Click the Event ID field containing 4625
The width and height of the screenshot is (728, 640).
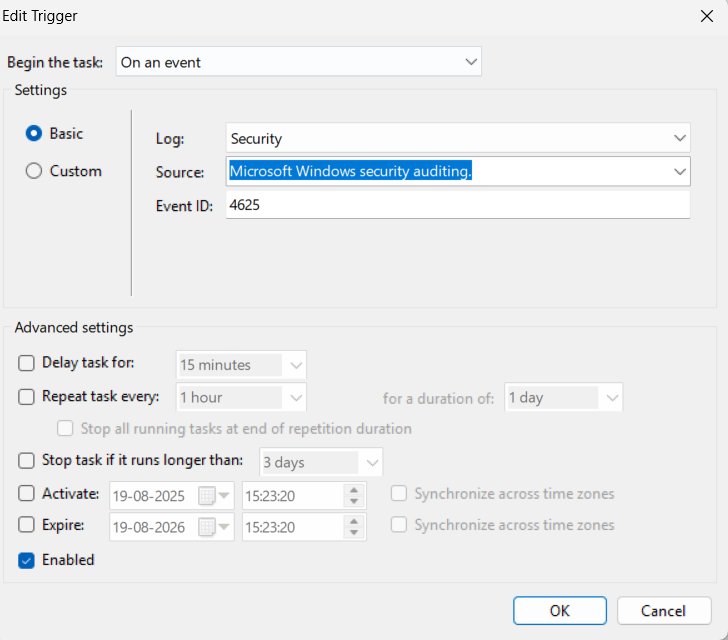tap(457, 205)
